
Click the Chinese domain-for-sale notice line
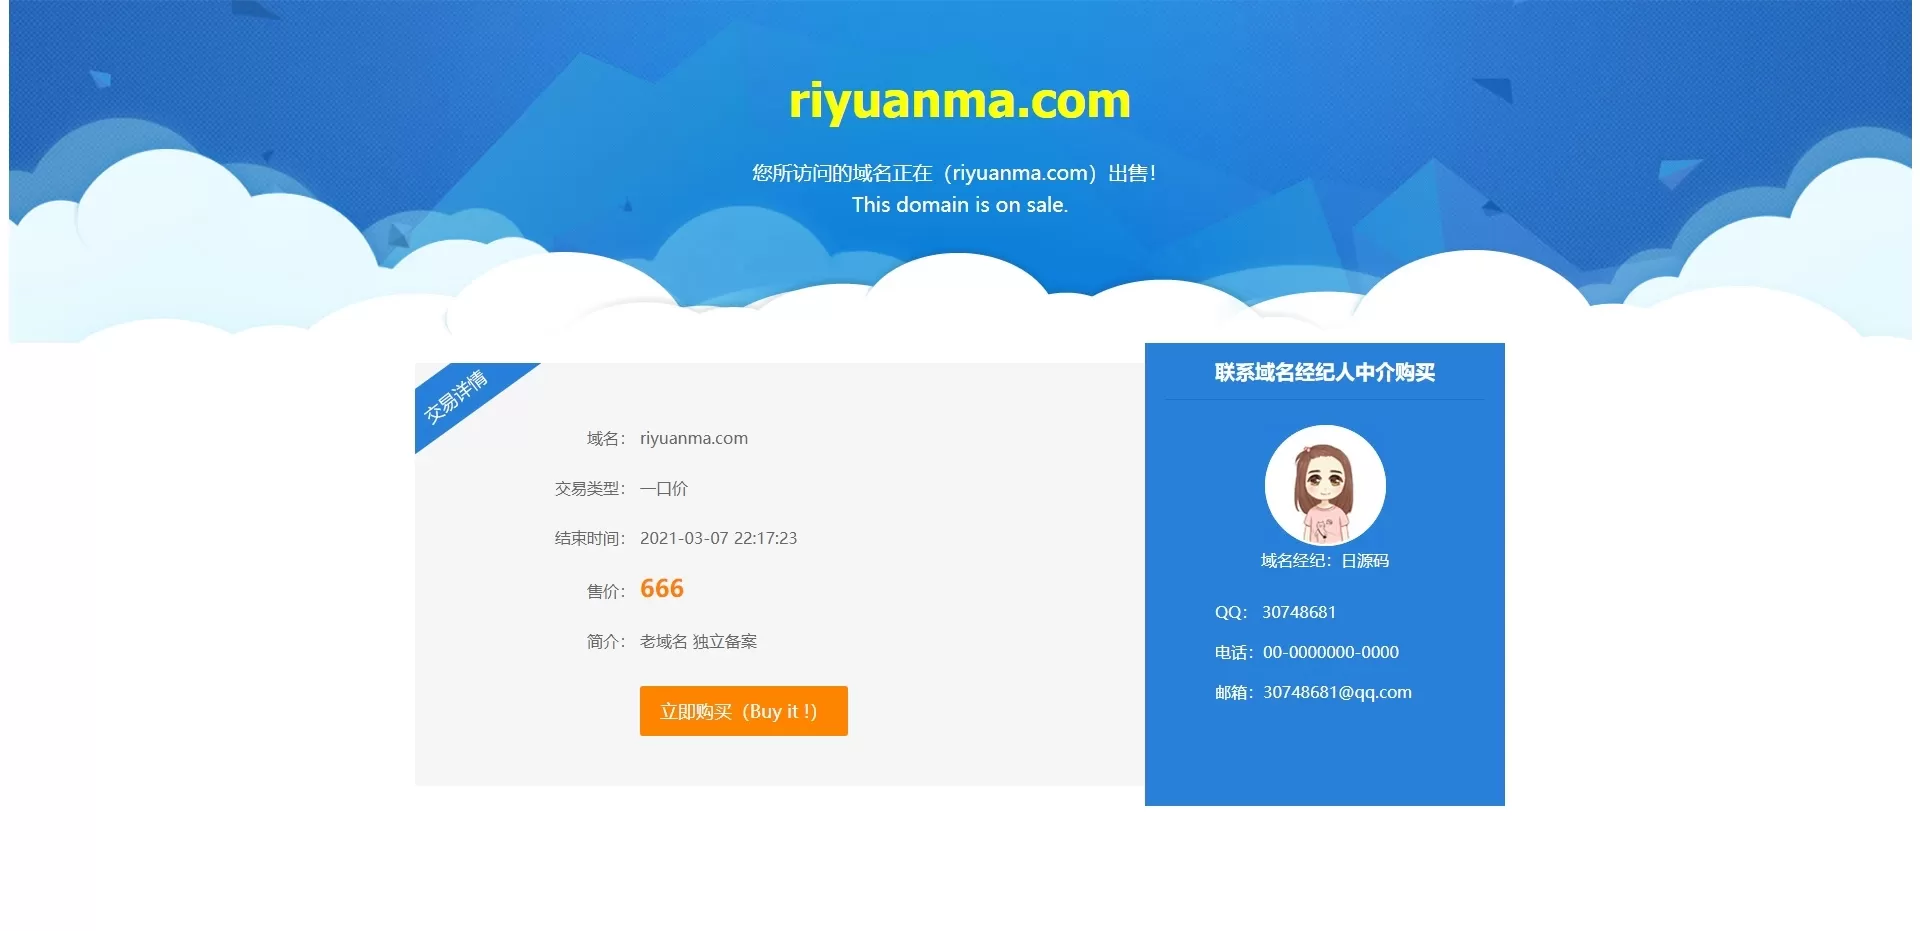[x=955, y=173]
